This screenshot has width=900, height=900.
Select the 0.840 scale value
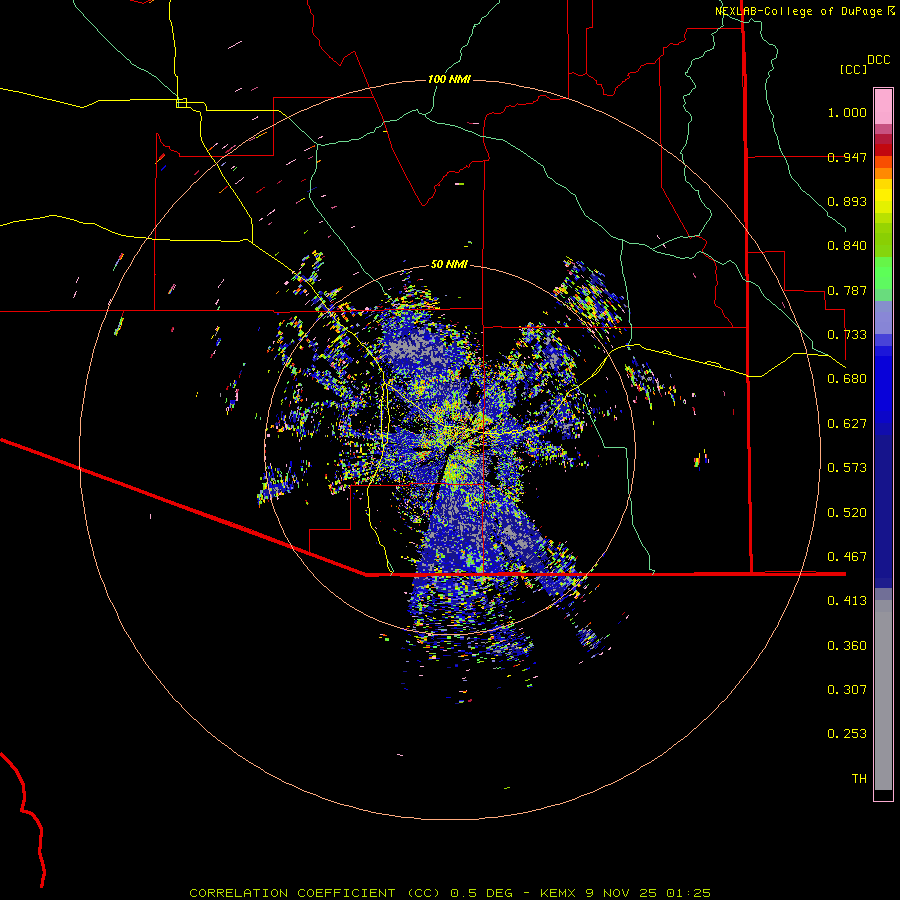[x=847, y=246]
